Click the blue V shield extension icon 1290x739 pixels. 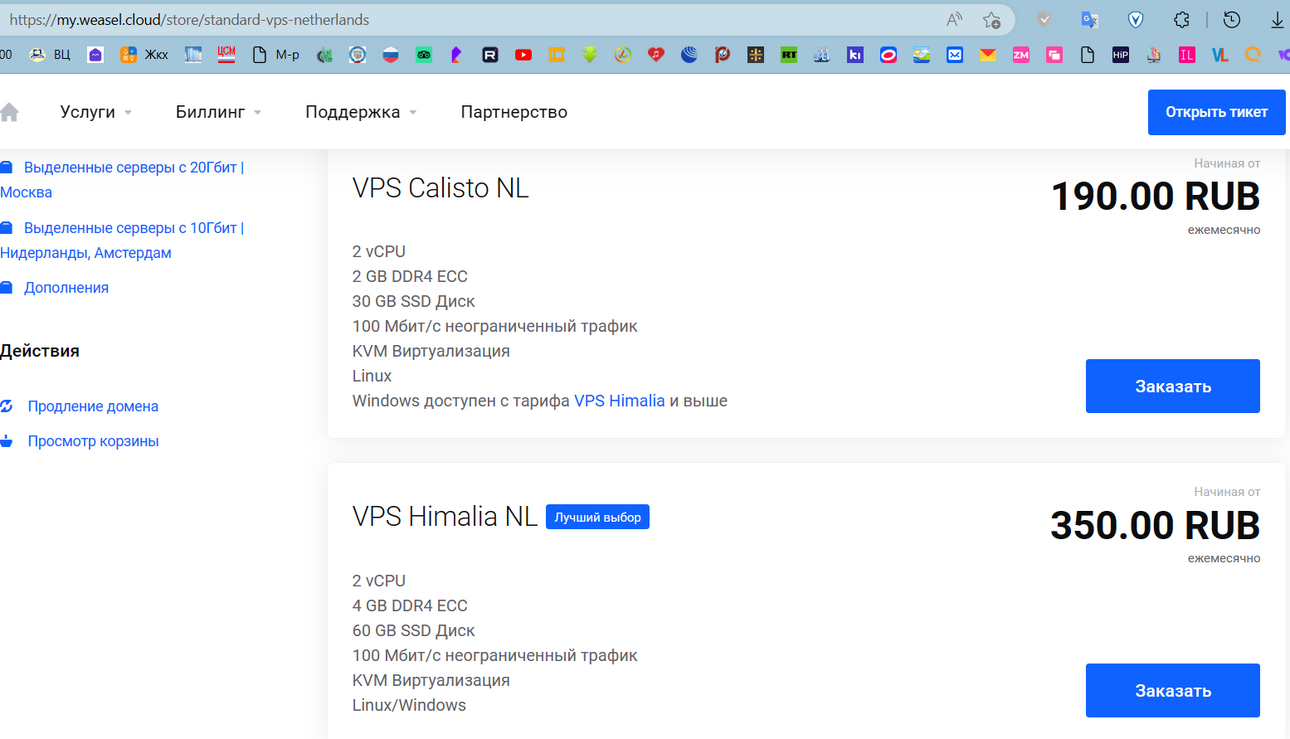(1136, 20)
